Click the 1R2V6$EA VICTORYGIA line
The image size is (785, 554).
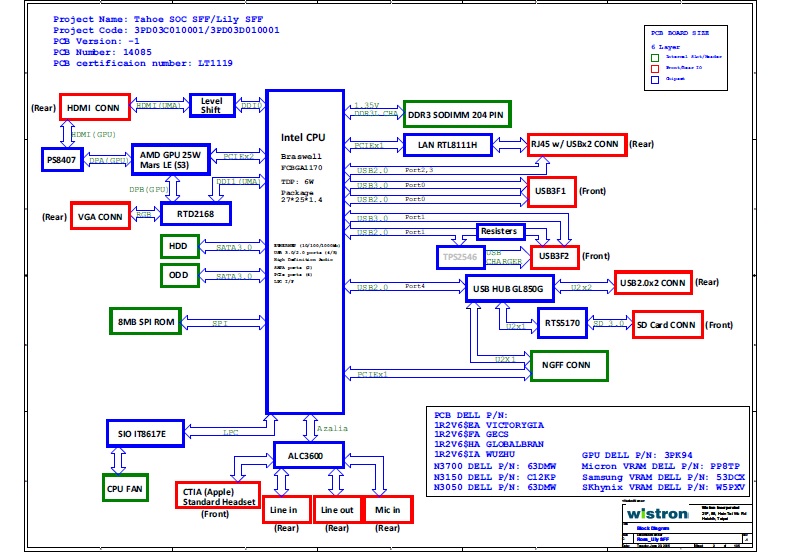coord(489,425)
